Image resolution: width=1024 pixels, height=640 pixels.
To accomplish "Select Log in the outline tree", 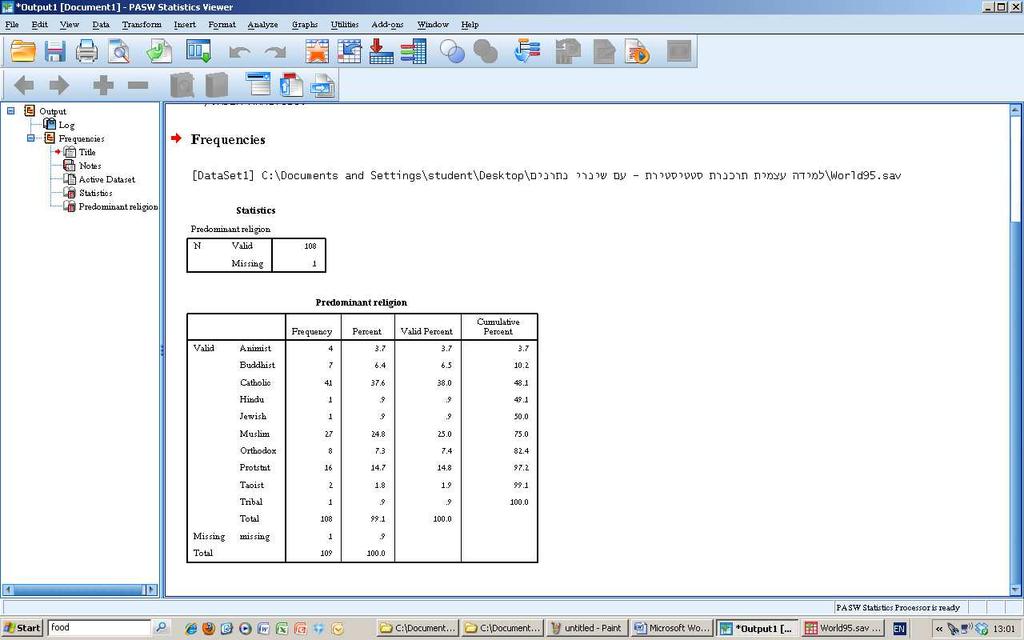I will (67, 125).
